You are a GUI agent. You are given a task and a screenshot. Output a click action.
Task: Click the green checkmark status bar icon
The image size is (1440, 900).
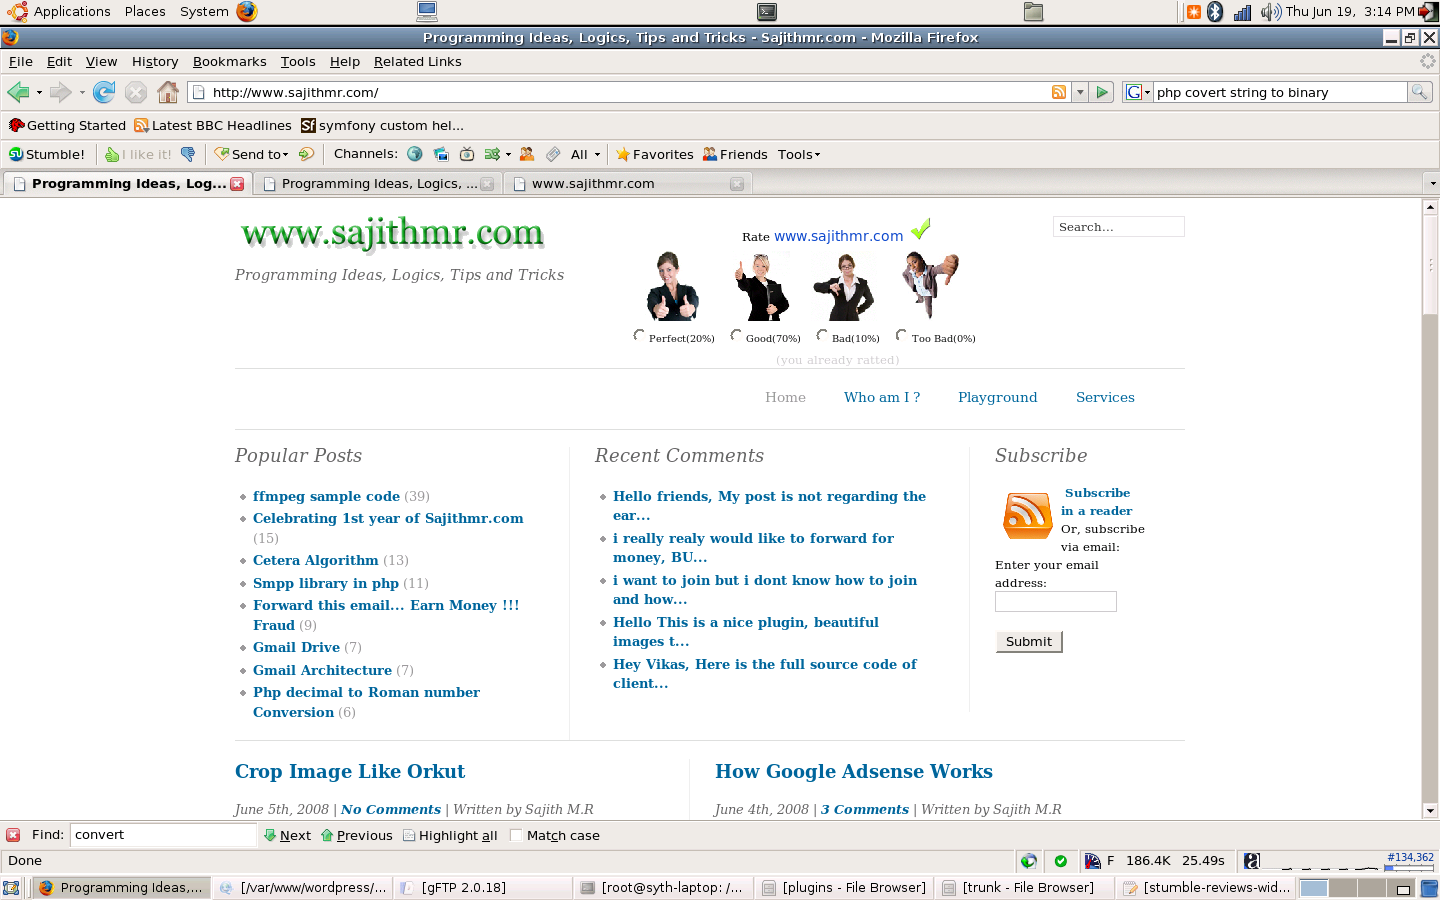point(1060,861)
